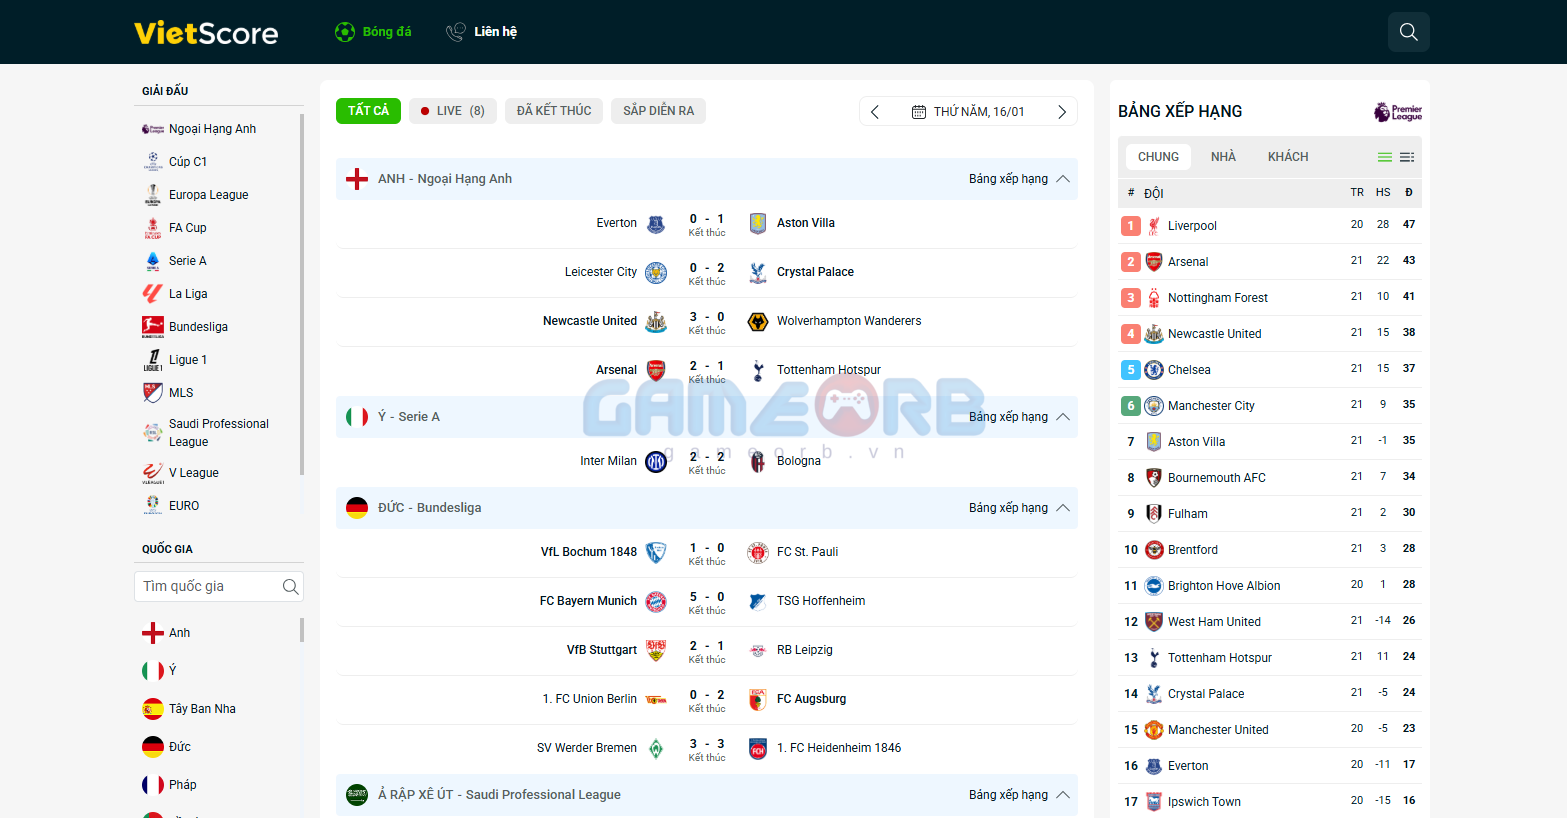
Task: Select the LIVE (8) filter tab
Action: [452, 111]
